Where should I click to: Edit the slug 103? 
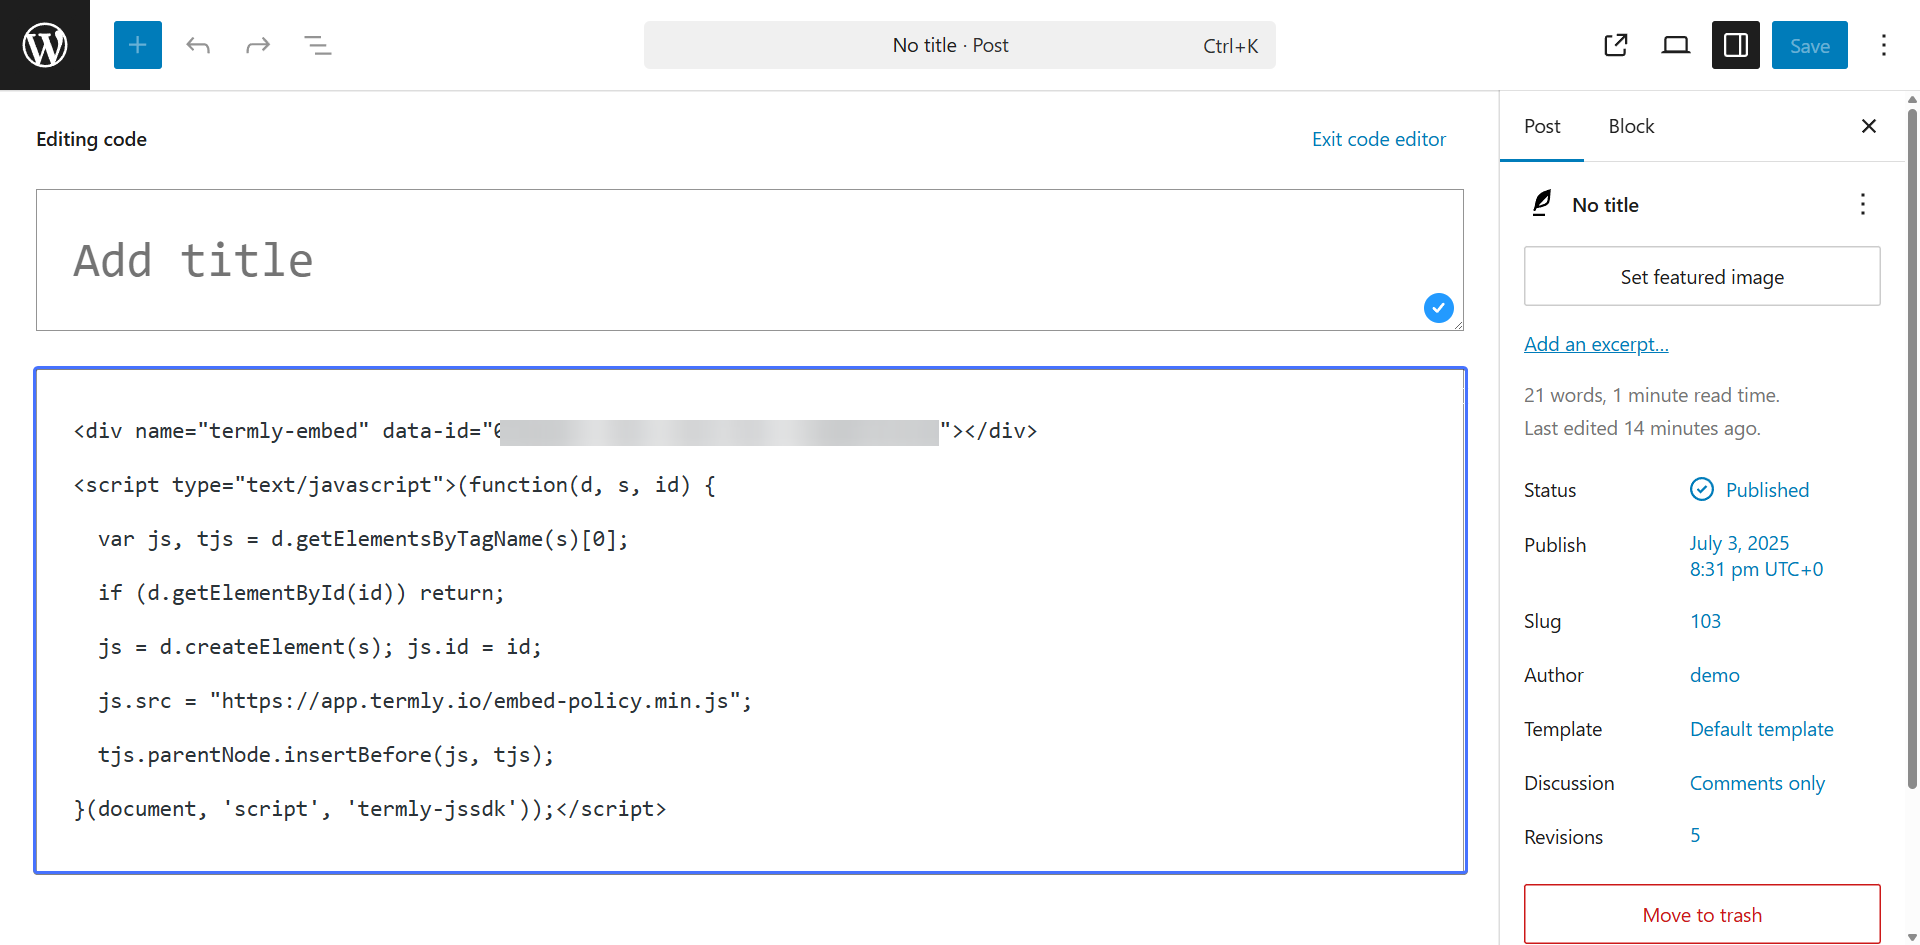click(1705, 621)
